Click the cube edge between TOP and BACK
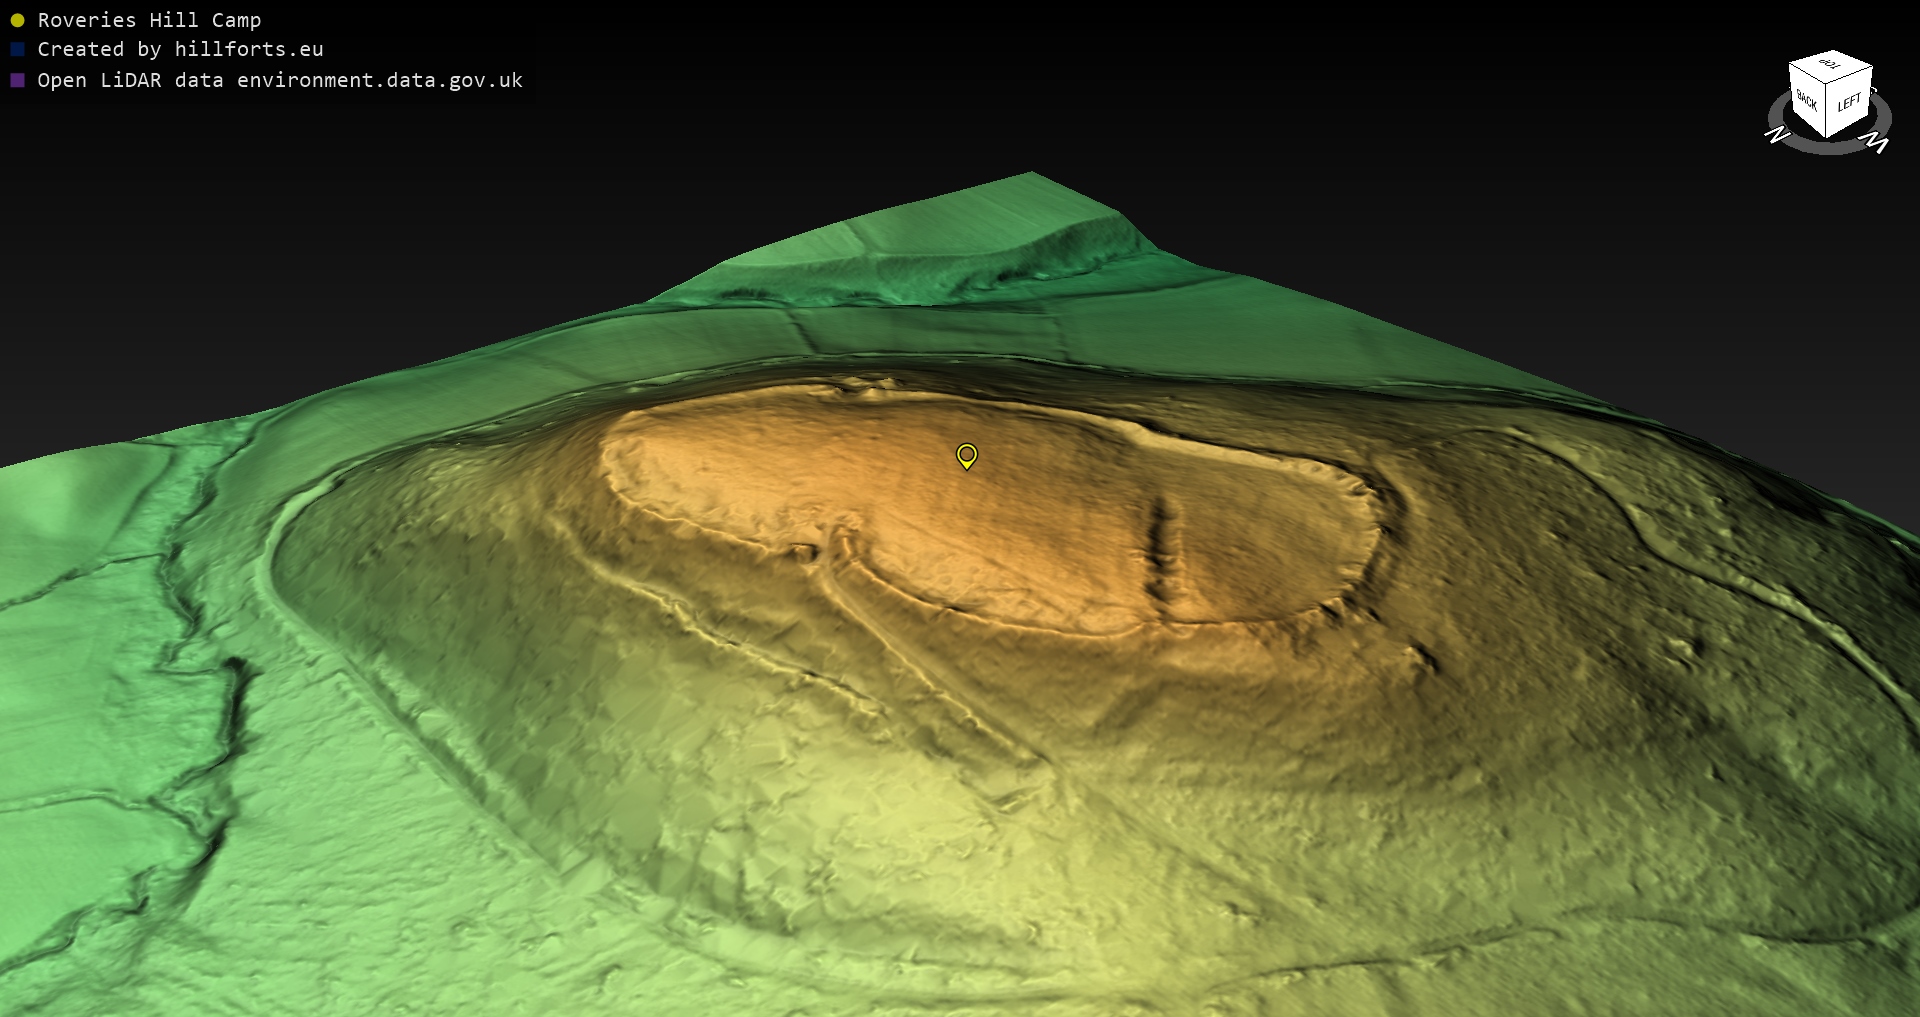The height and width of the screenshot is (1017, 1920). click(1806, 74)
